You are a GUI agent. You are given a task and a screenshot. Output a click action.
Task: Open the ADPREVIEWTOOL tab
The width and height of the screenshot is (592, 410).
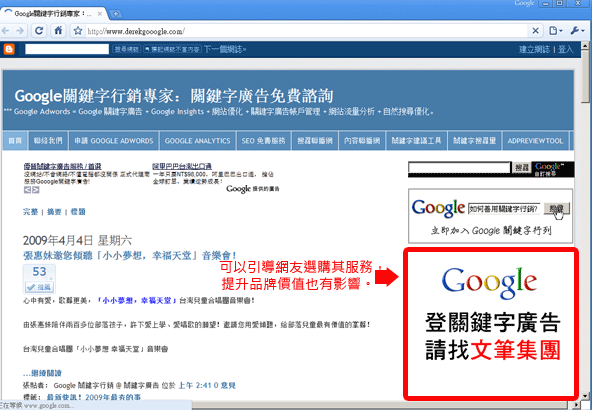(535, 141)
